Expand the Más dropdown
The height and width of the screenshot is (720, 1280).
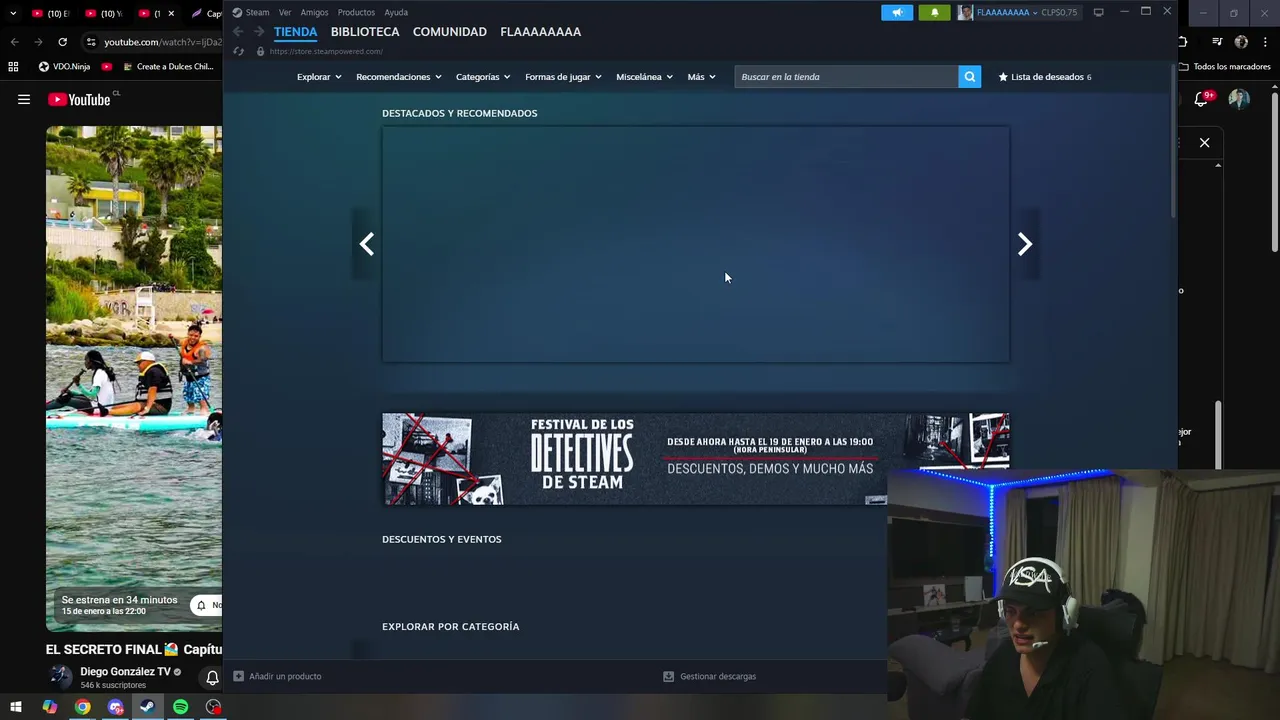(x=701, y=77)
